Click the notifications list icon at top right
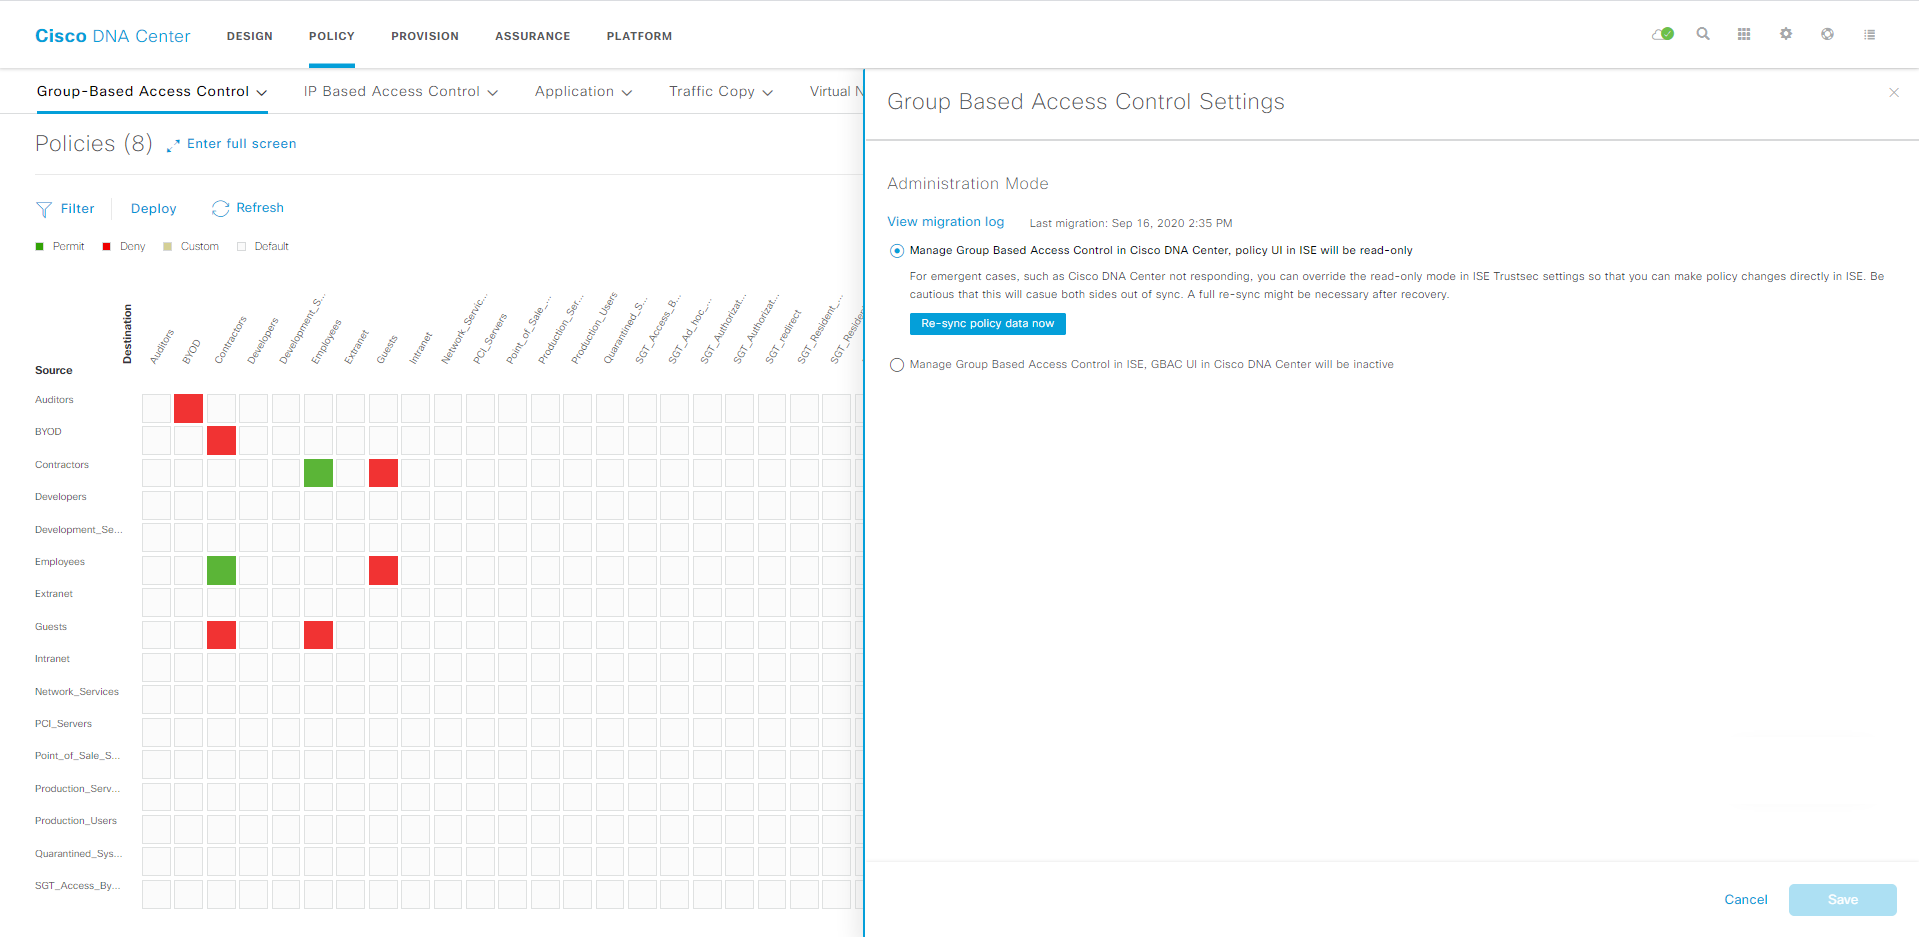 1870,34
